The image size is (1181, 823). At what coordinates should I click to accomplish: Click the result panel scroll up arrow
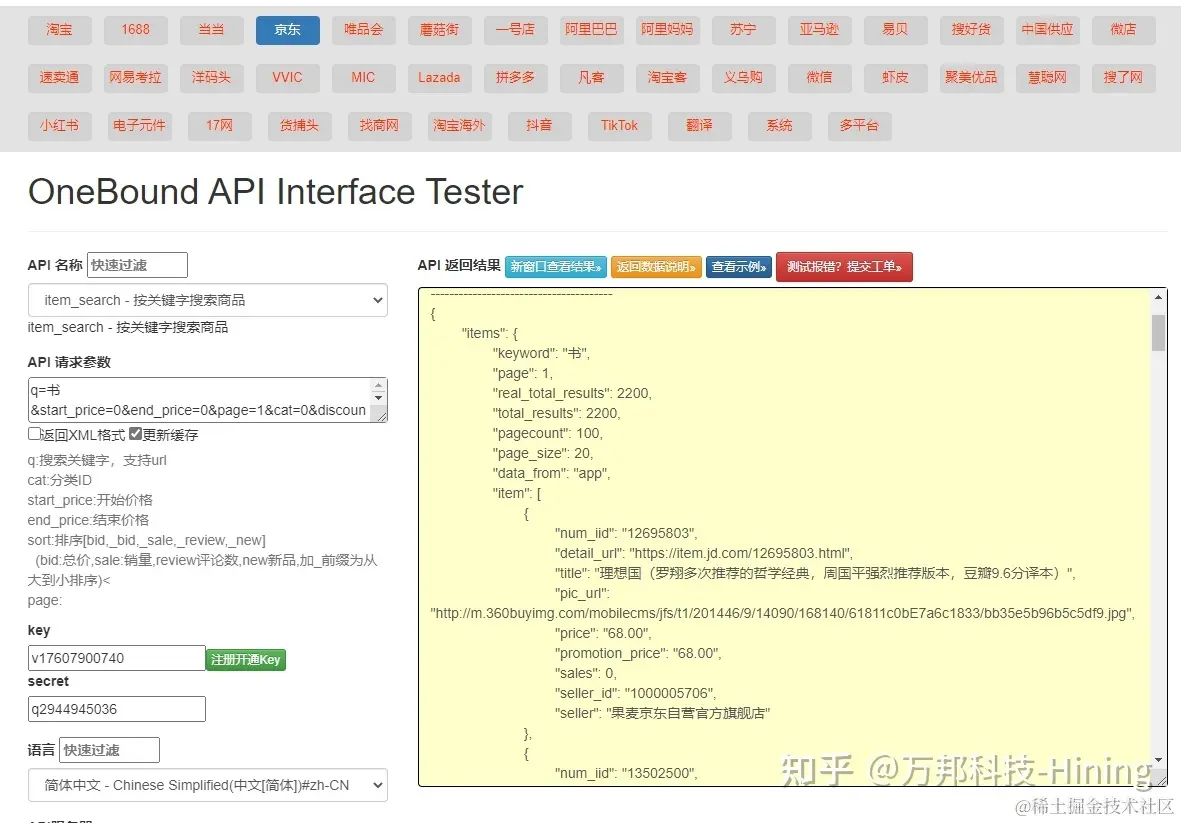(x=1158, y=297)
